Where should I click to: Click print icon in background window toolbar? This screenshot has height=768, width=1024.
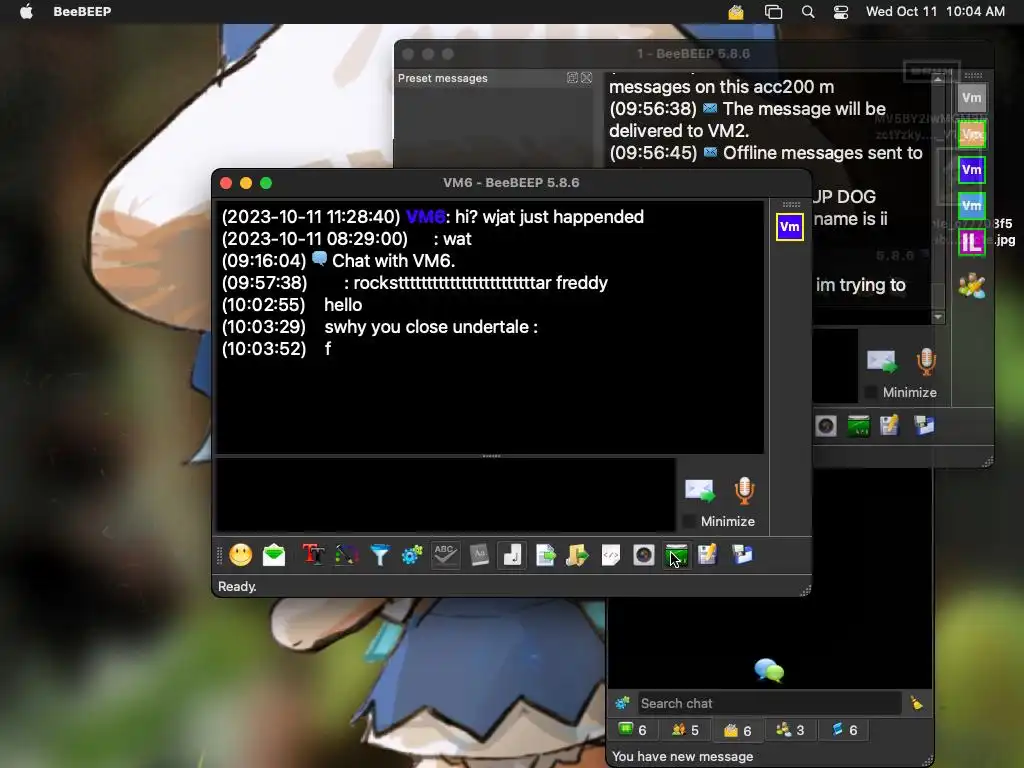pos(923,426)
